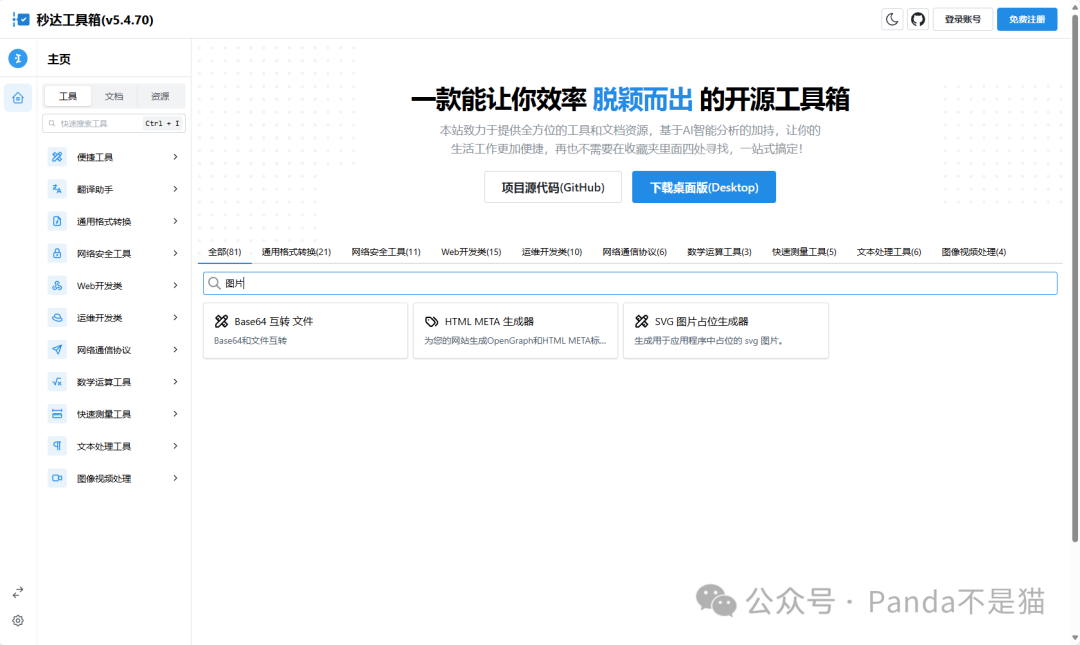Image resolution: width=1080 pixels, height=645 pixels.
Task: Expand the 通用格式转换 chevron
Action: pyautogui.click(x=176, y=221)
